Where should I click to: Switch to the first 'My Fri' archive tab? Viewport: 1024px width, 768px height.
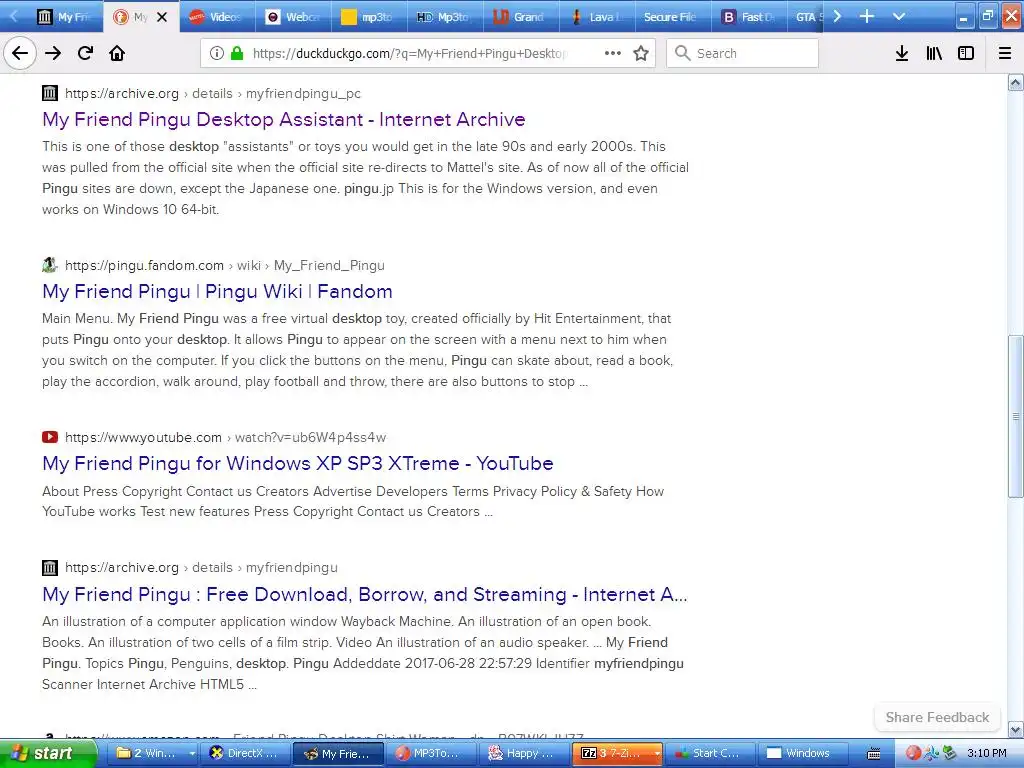[x=63, y=17]
